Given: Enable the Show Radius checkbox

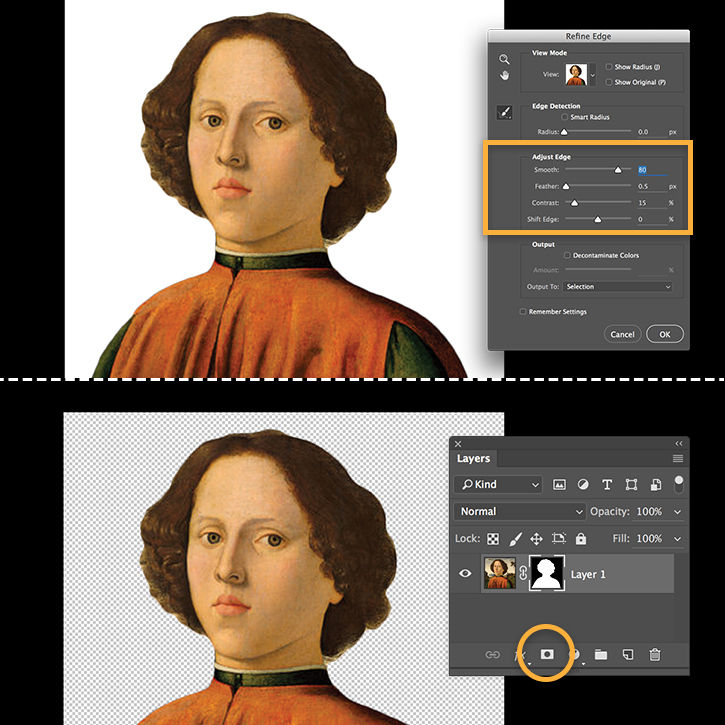Looking at the screenshot, I should [609, 67].
